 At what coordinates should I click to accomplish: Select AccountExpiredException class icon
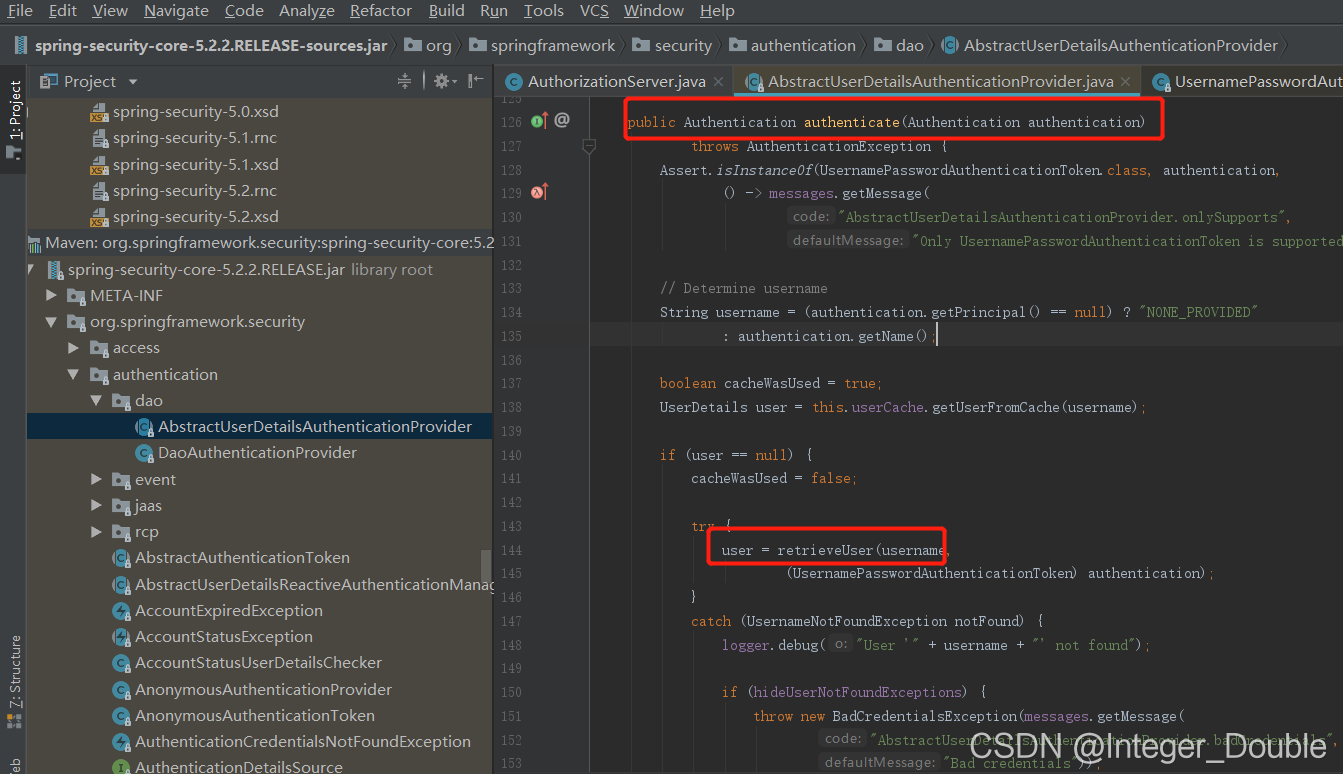(x=121, y=611)
